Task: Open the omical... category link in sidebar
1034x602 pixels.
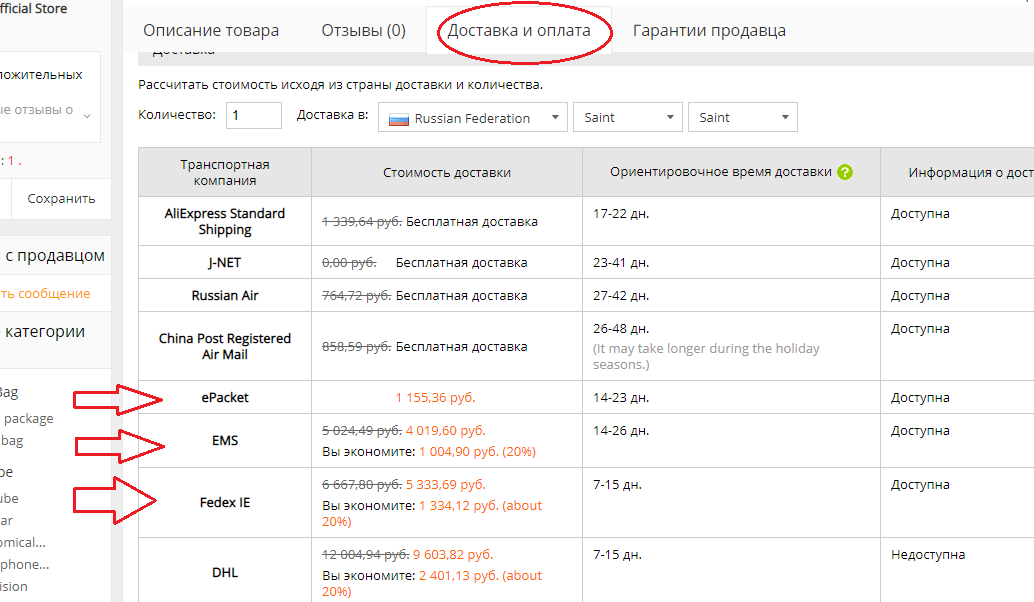Action: click(22, 542)
